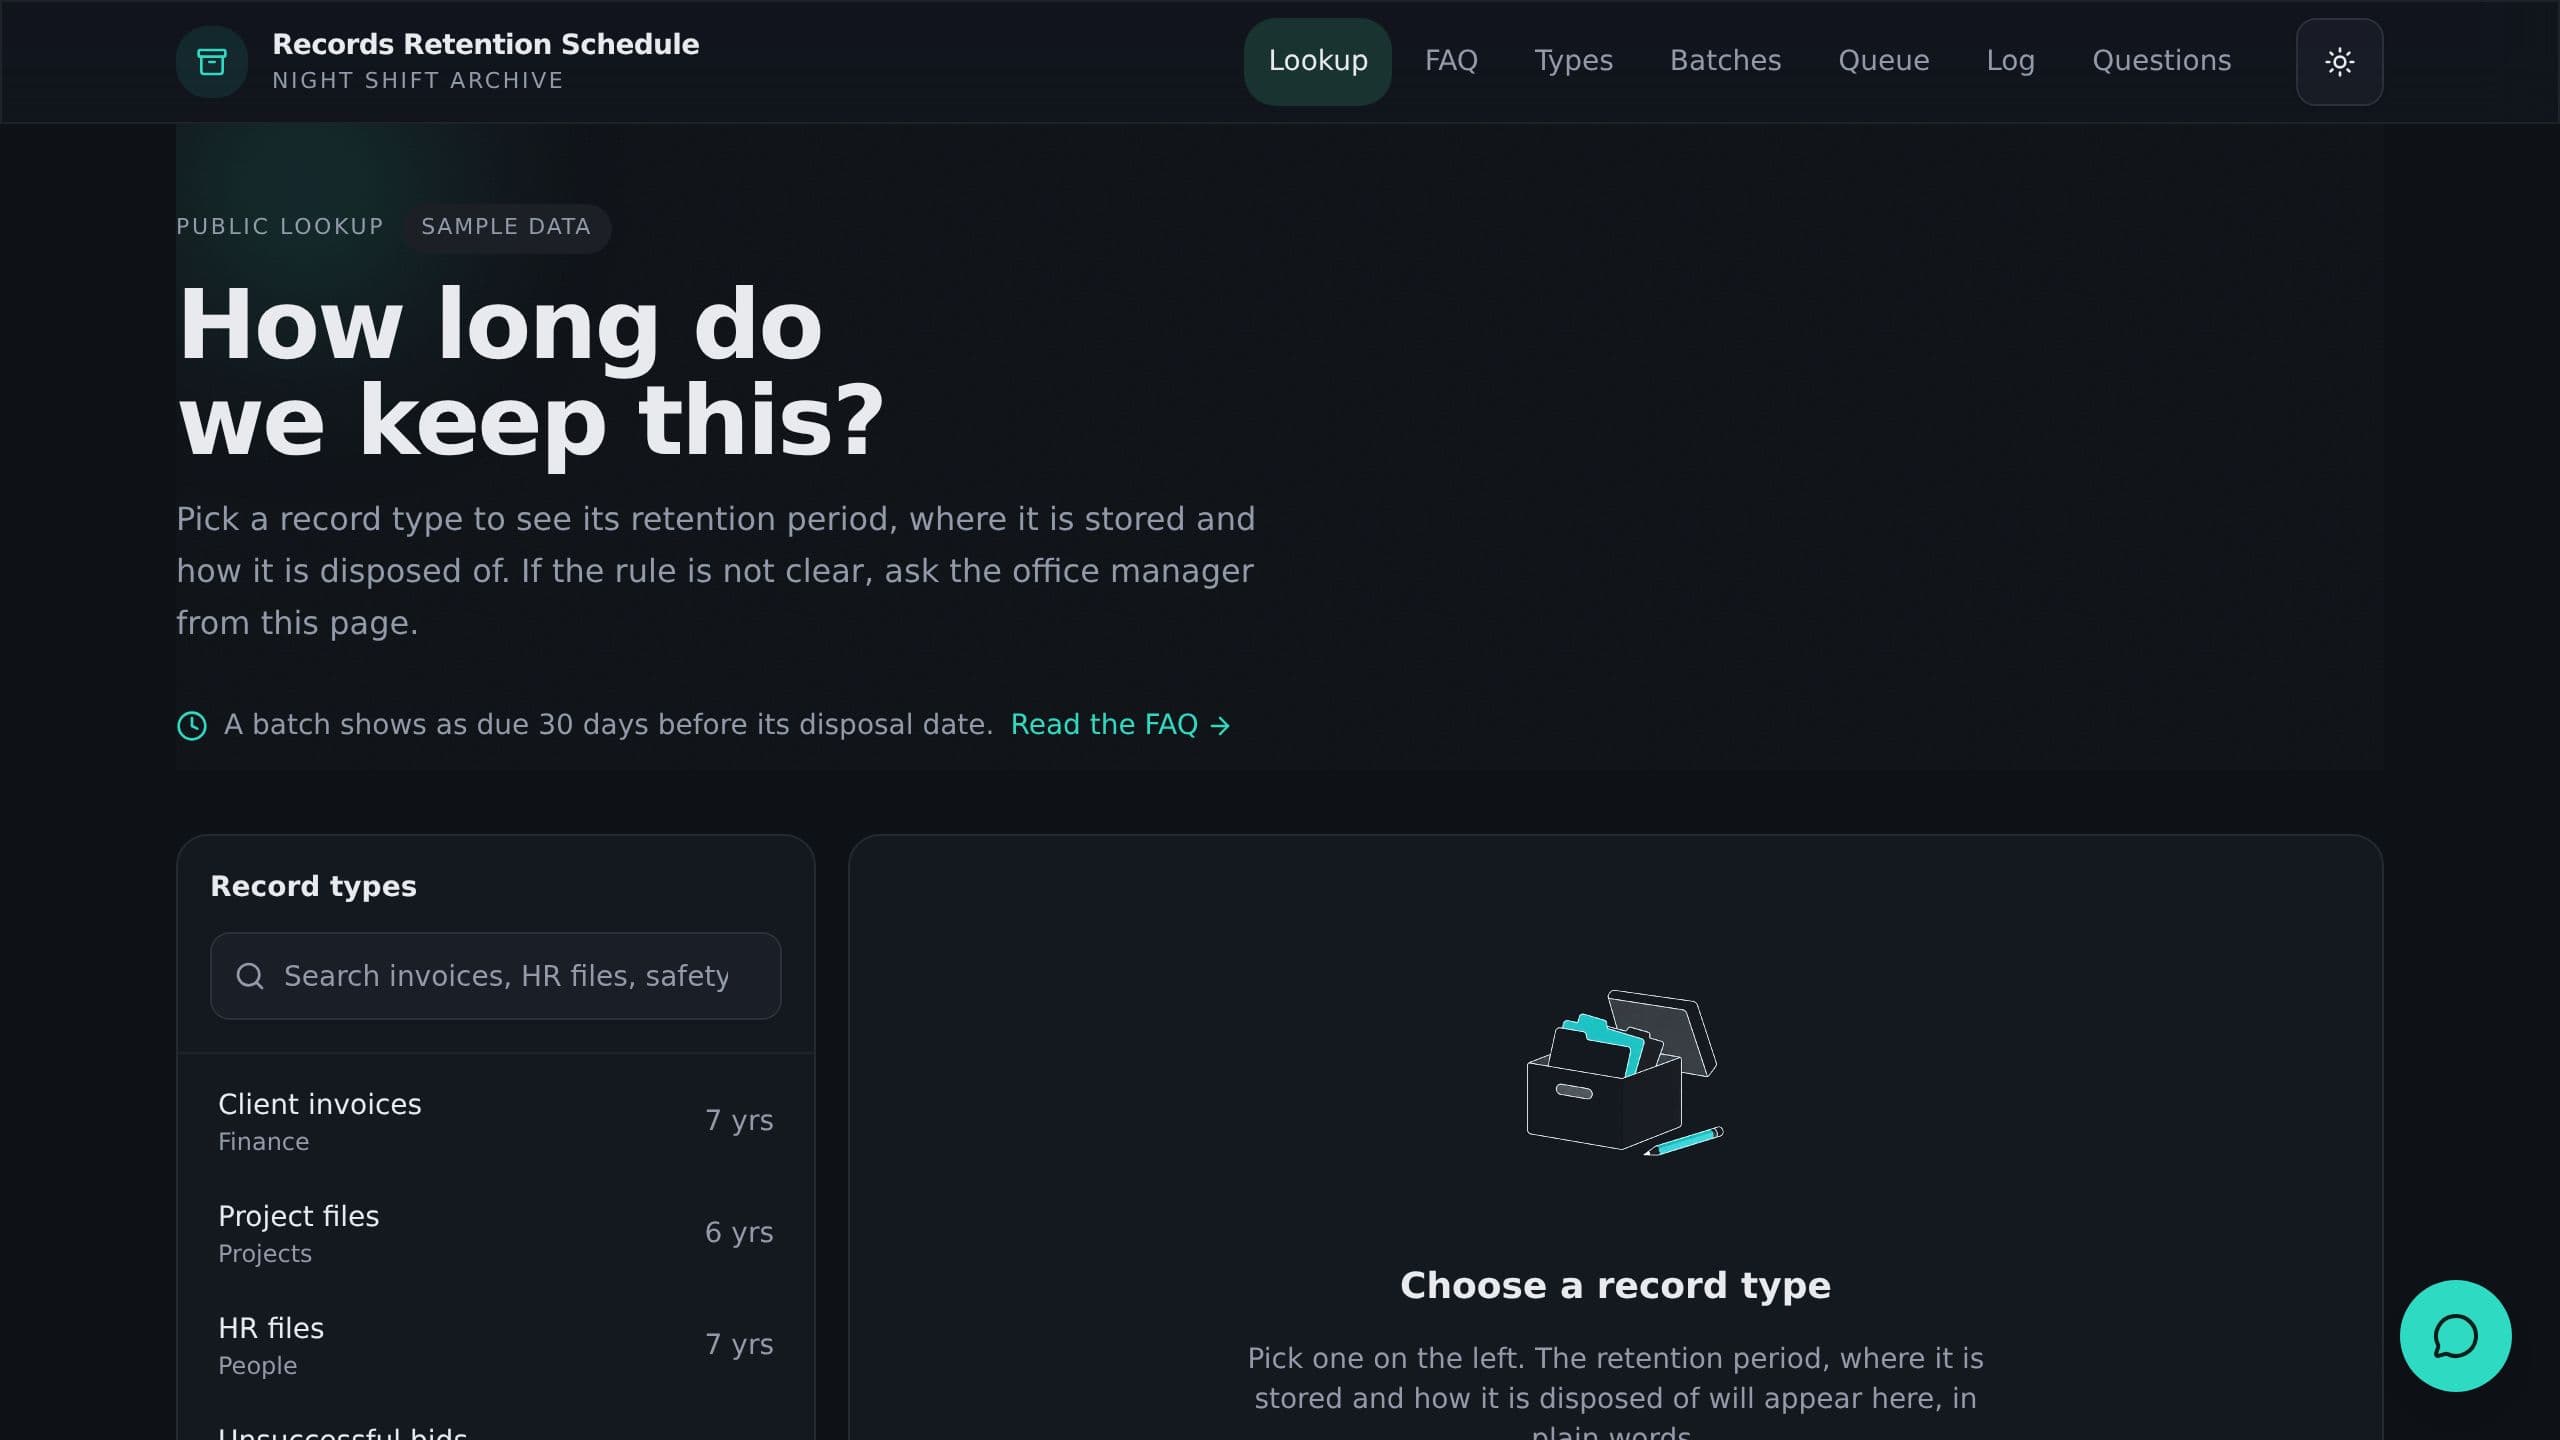Open the Batches tab
The image size is (2560, 1440).
click(x=1725, y=61)
